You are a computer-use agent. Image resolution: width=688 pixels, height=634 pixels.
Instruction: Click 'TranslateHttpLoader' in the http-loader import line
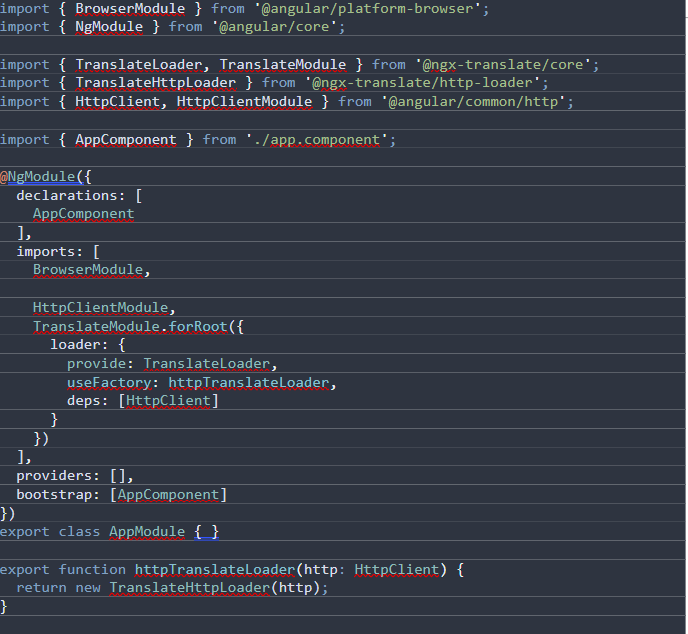point(156,83)
